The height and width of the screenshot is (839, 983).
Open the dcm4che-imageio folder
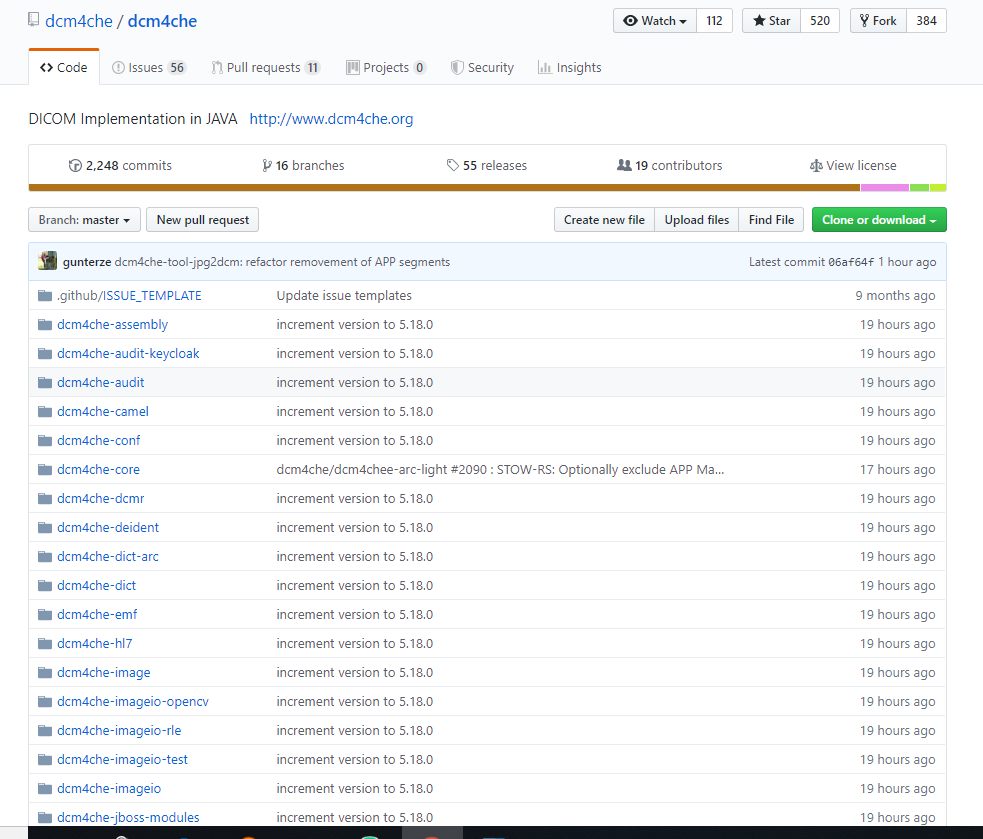pyautogui.click(x=109, y=789)
